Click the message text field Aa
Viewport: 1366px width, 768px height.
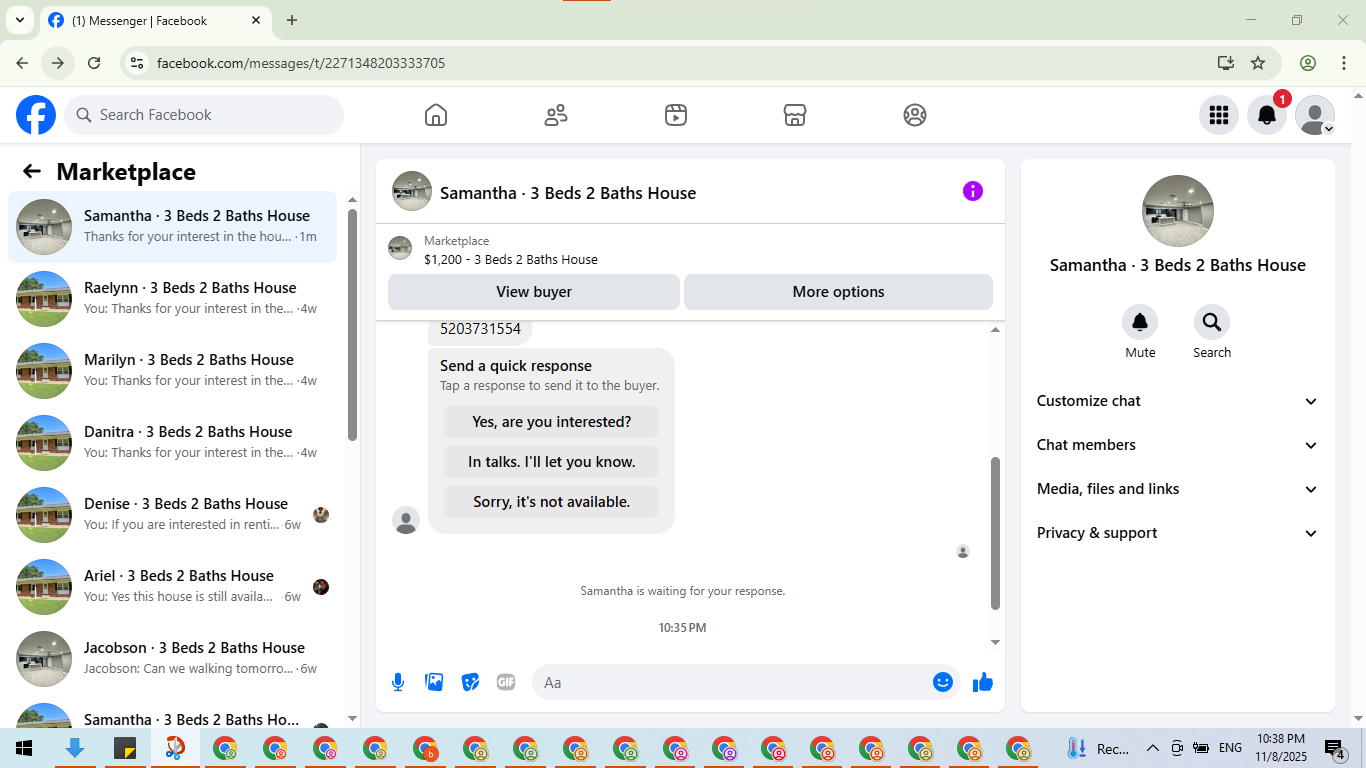732,682
